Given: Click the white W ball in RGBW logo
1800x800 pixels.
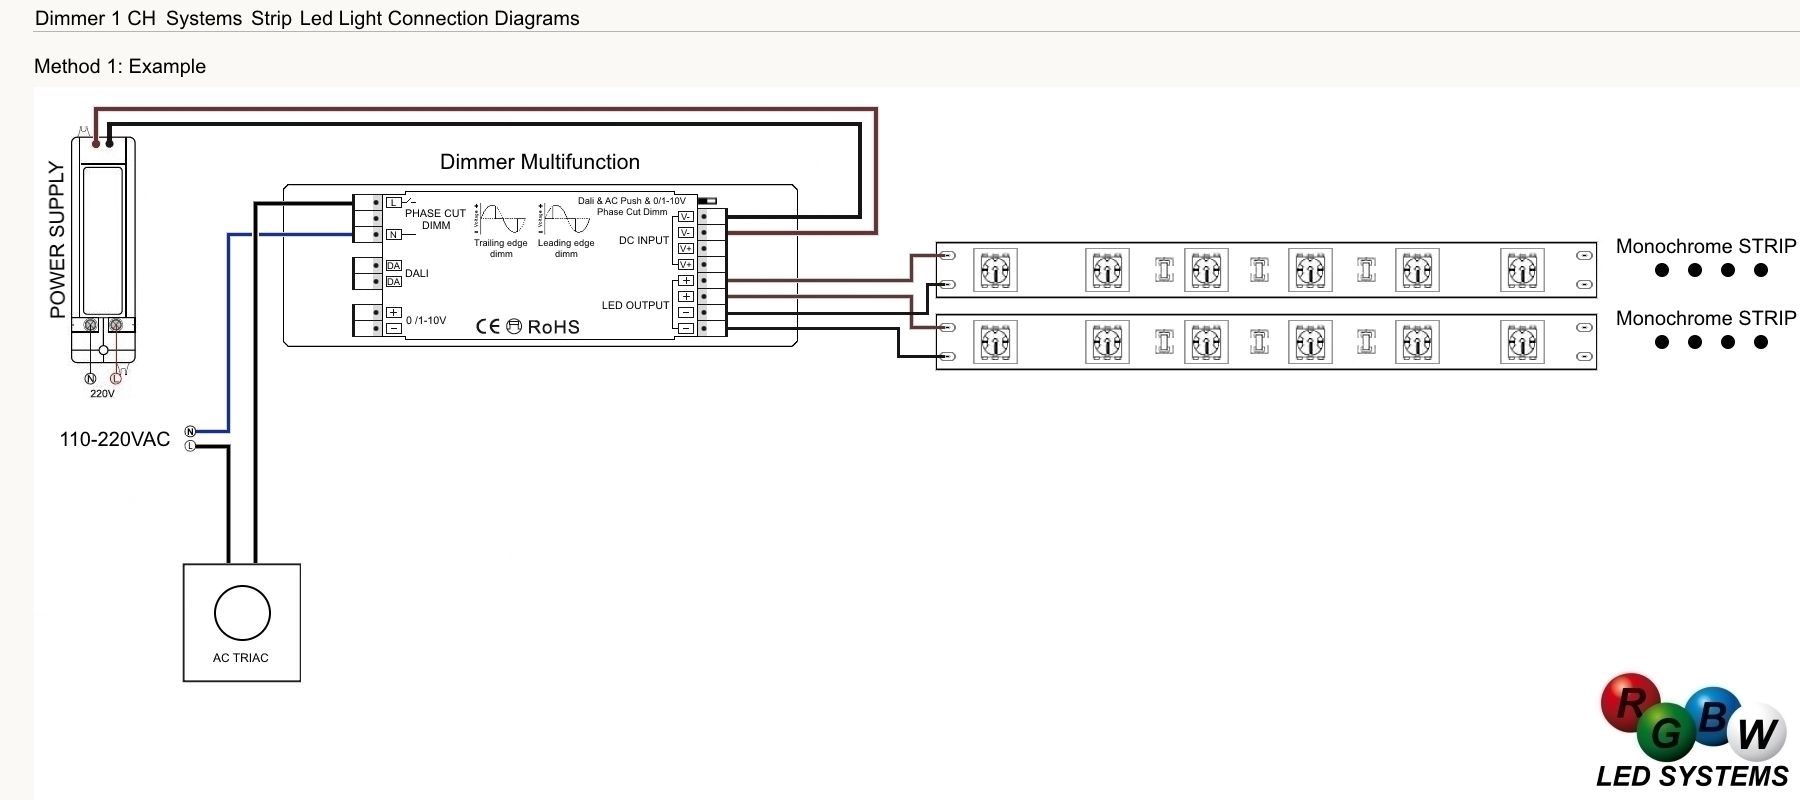Looking at the screenshot, I should pos(1757,731).
